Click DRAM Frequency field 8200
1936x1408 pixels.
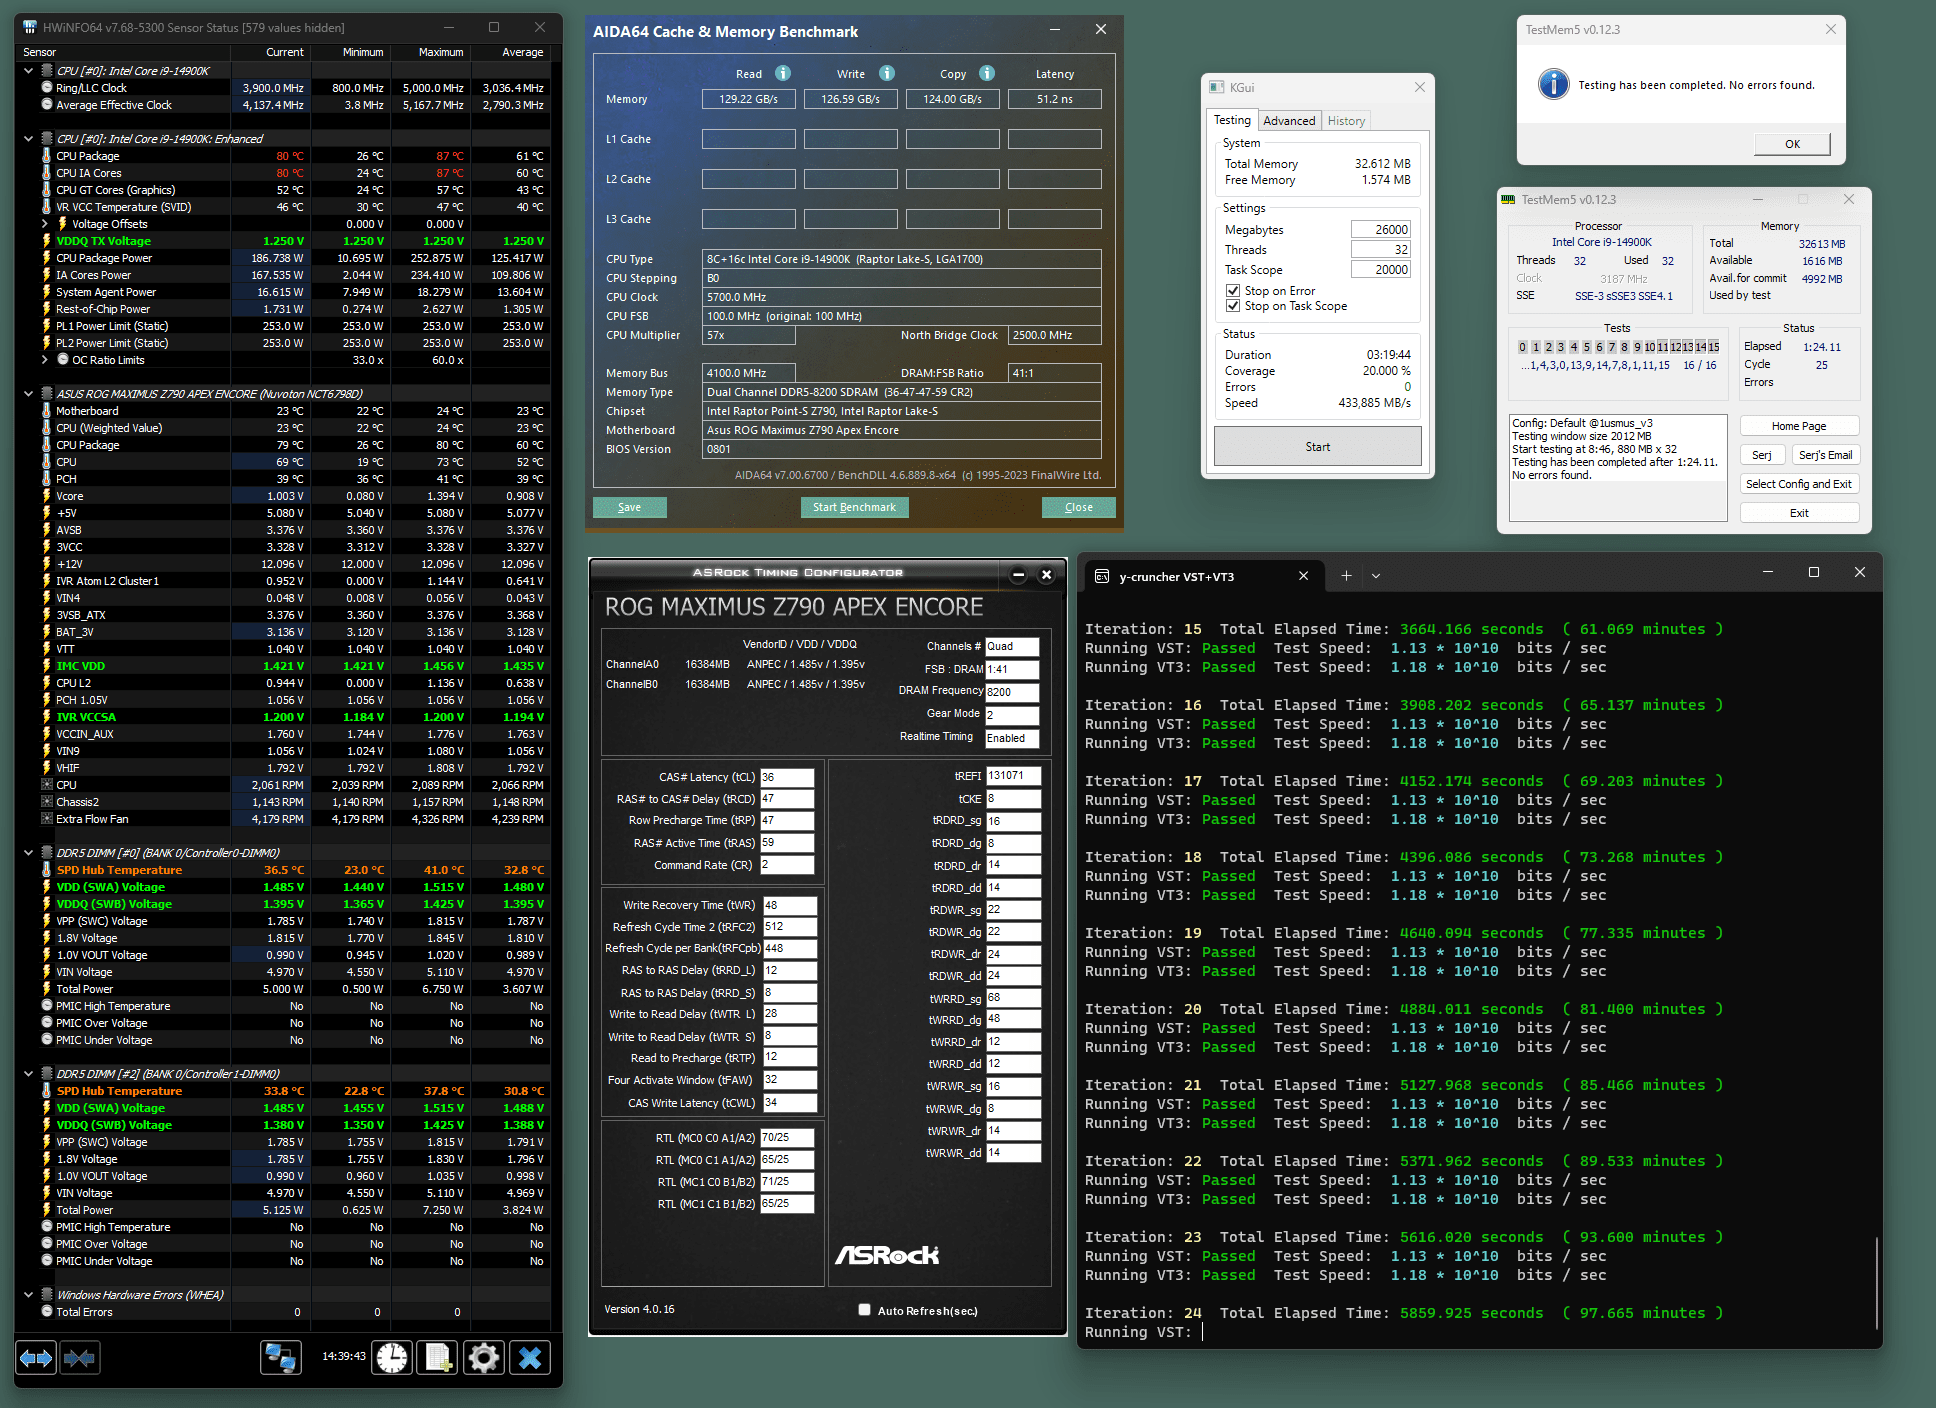(x=1012, y=692)
